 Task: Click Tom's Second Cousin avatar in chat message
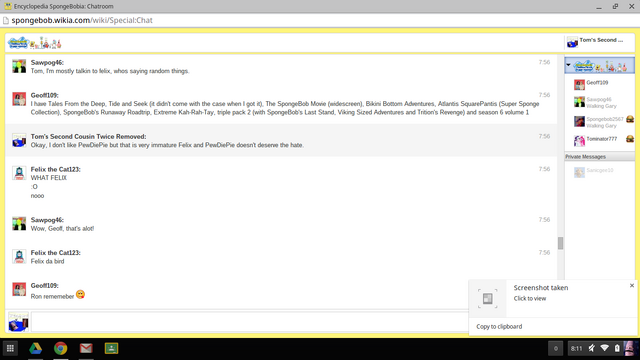(x=19, y=140)
